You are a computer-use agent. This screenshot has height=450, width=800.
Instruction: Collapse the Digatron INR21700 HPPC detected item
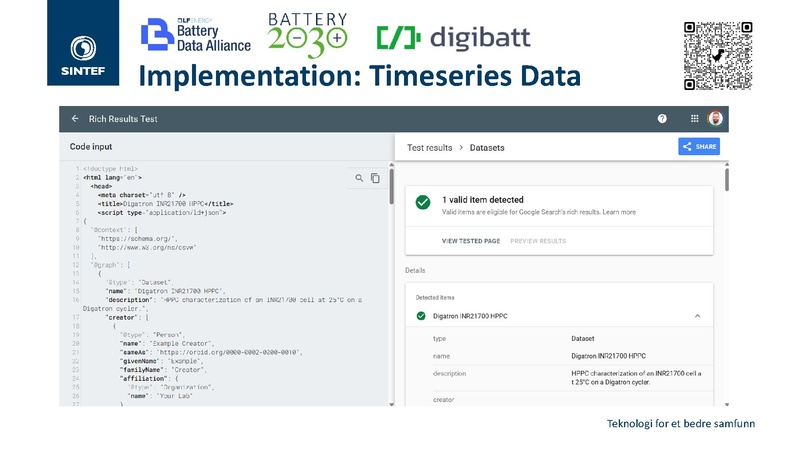(696, 316)
